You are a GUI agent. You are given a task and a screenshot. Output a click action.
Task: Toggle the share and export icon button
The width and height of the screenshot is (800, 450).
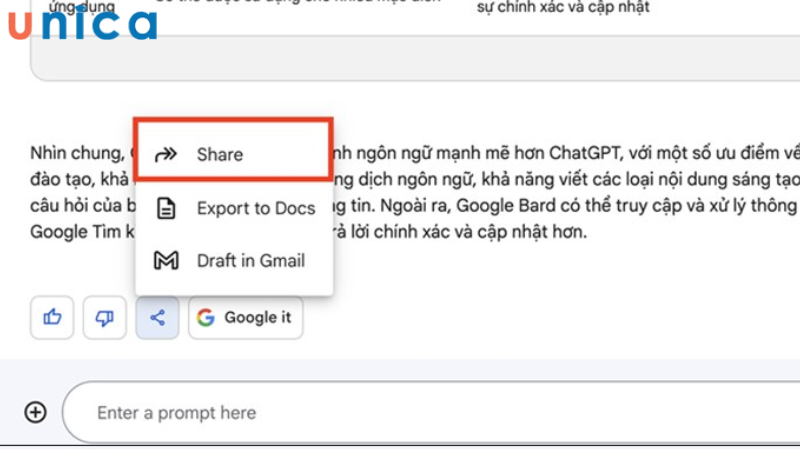pyautogui.click(x=157, y=317)
